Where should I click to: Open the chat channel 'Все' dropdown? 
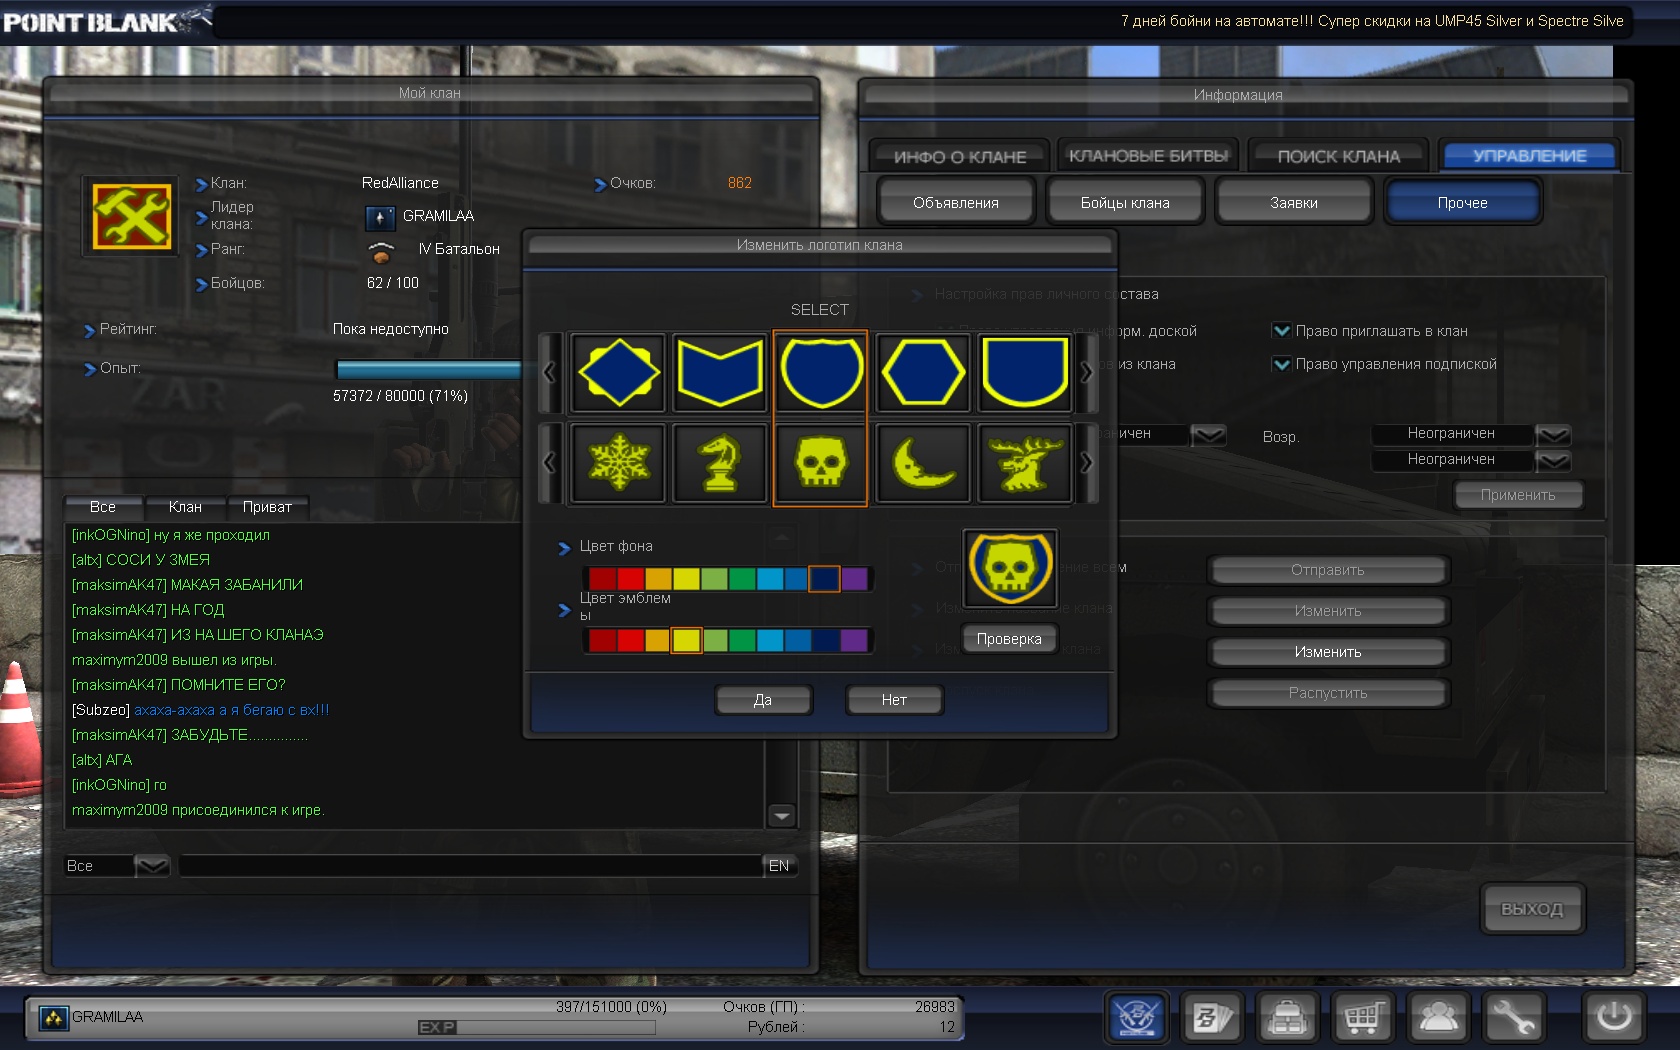(x=152, y=866)
